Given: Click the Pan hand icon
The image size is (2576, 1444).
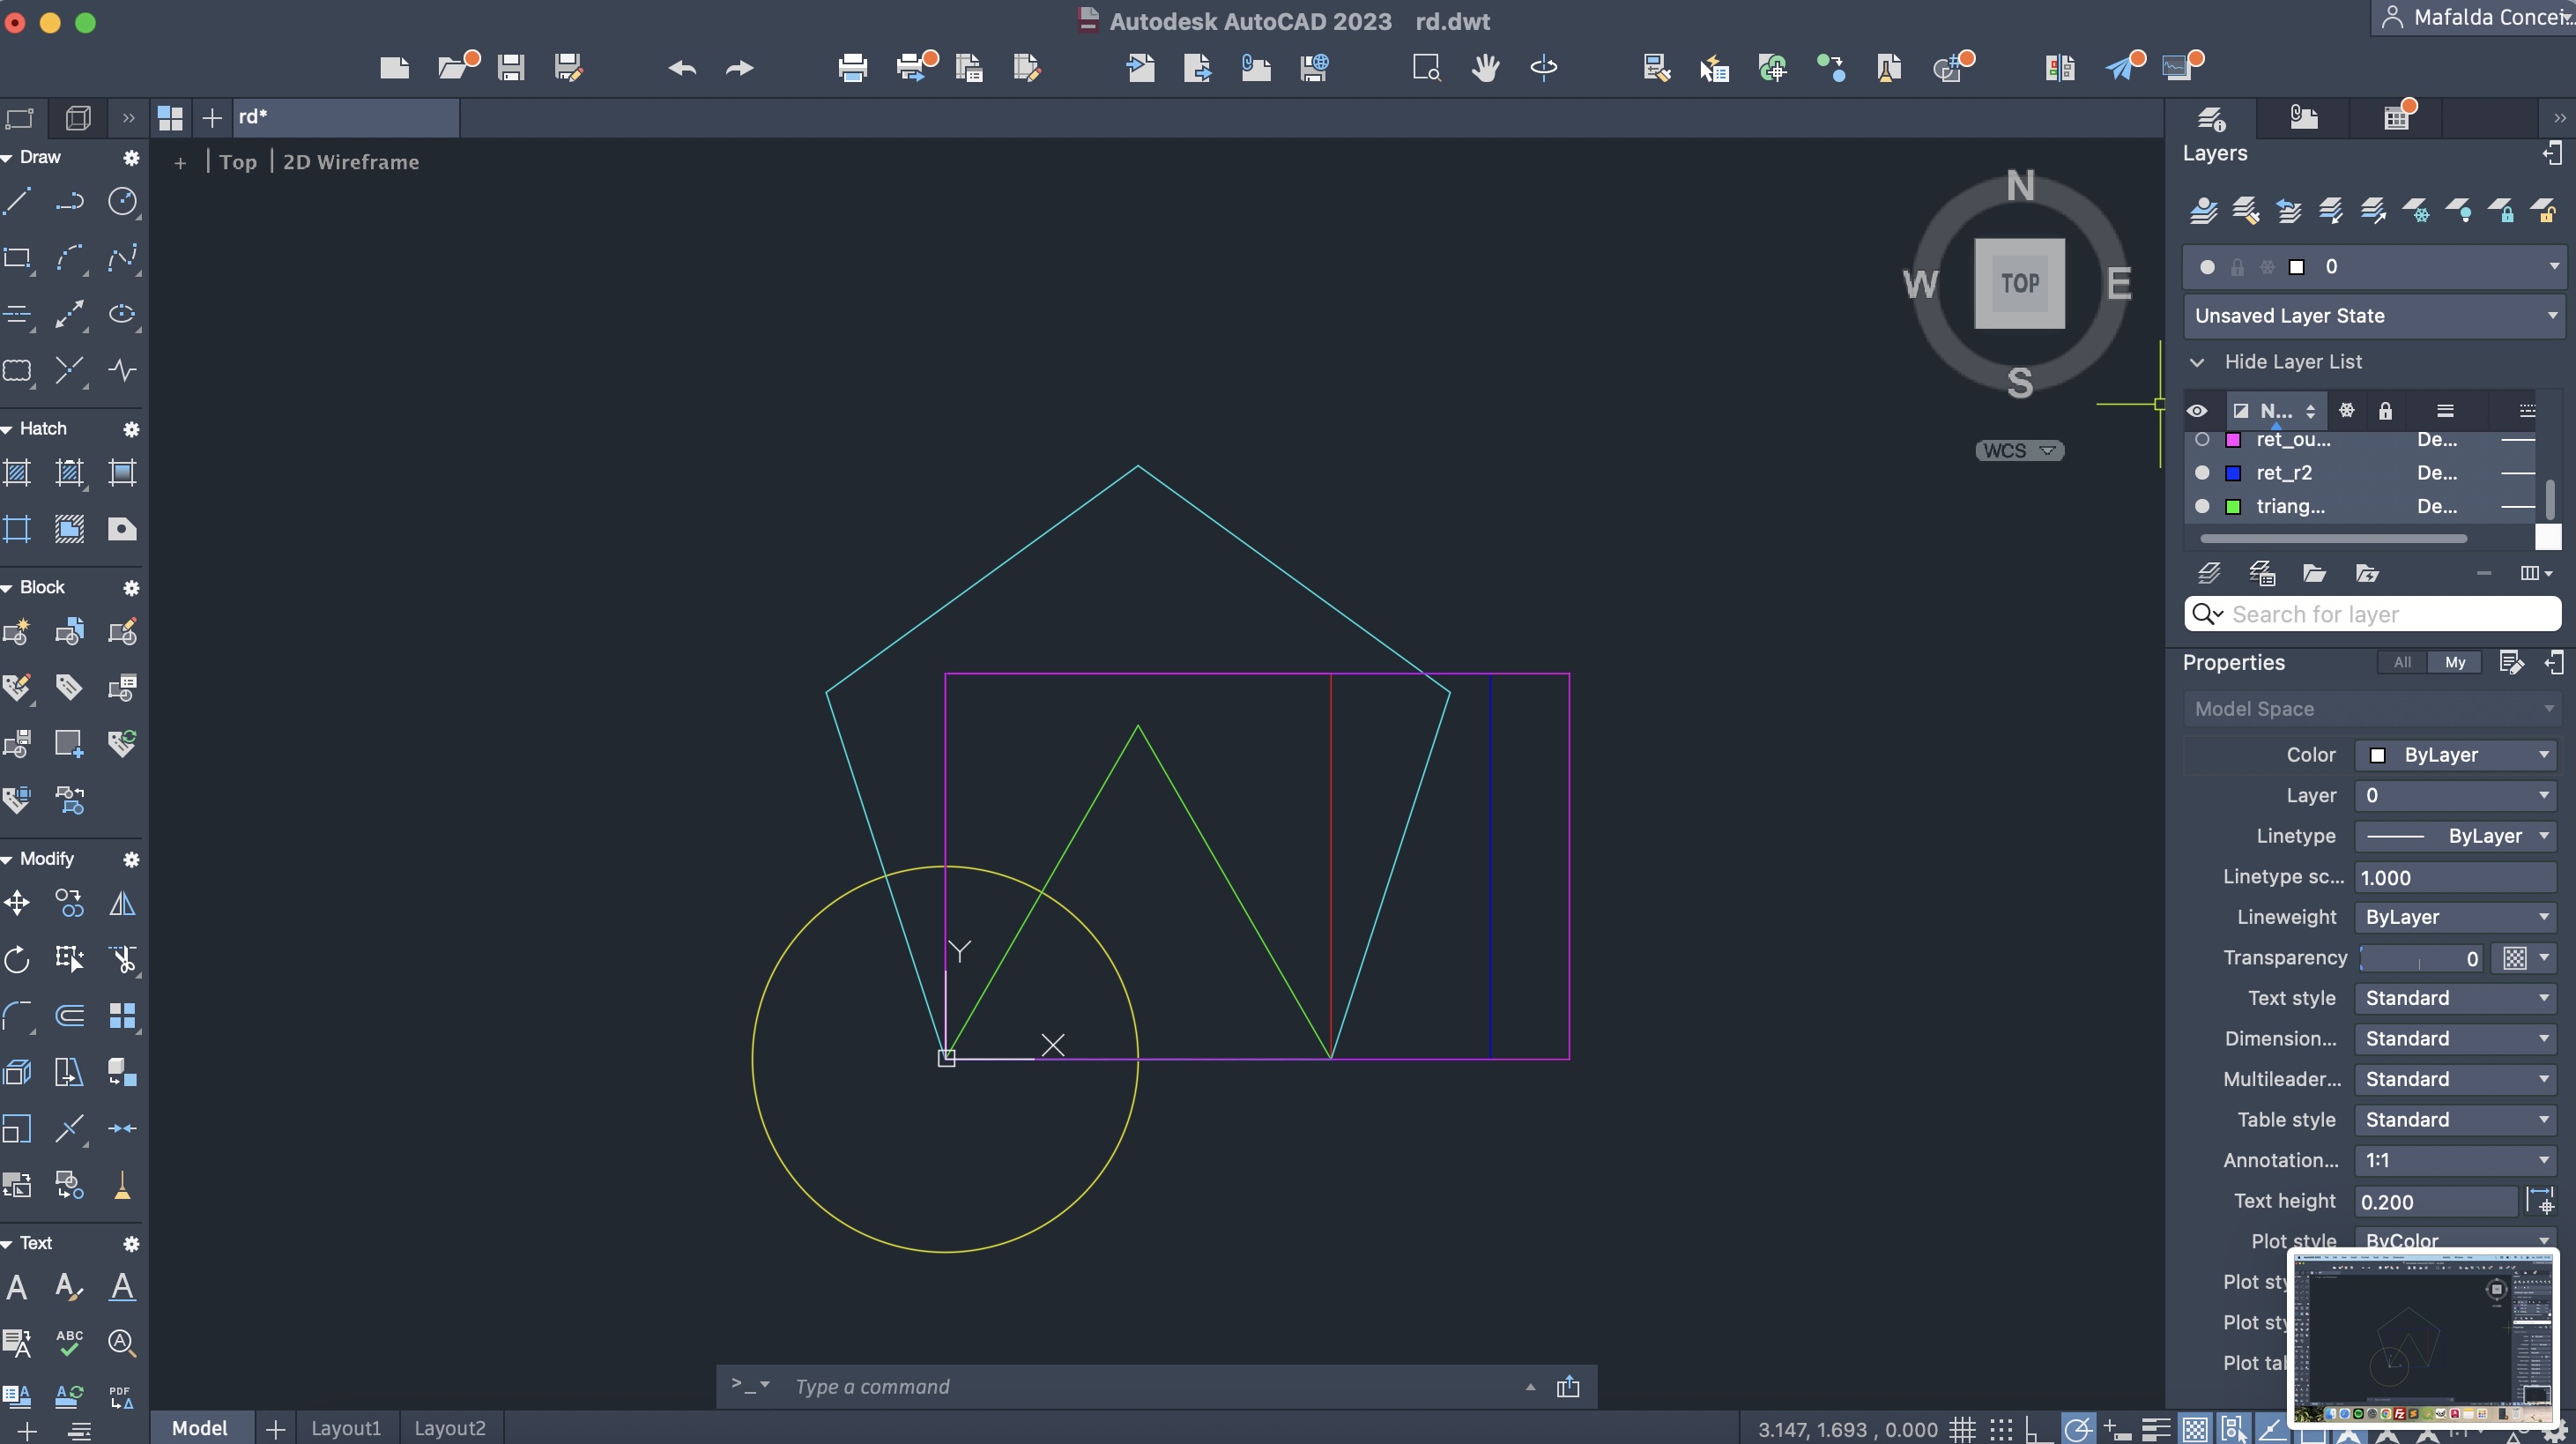Looking at the screenshot, I should 1485,68.
